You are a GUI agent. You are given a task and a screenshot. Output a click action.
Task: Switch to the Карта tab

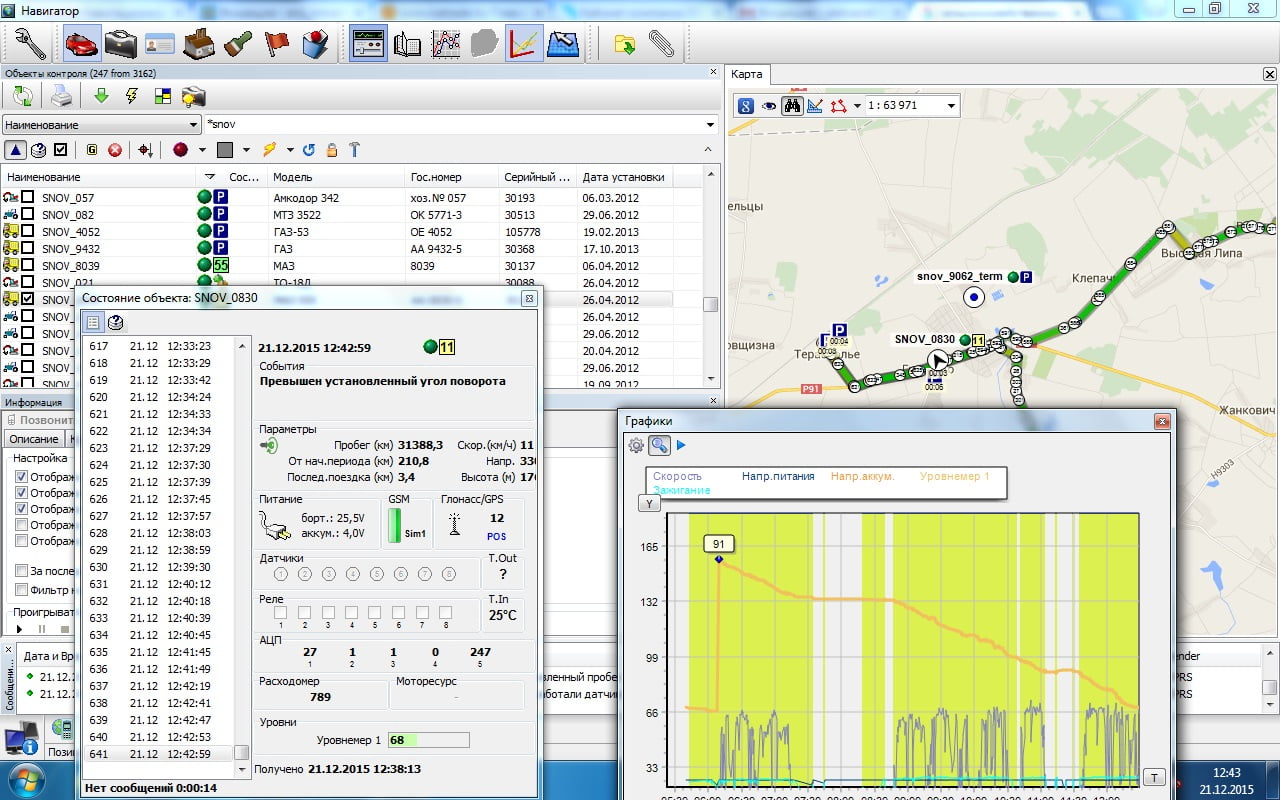click(x=746, y=74)
